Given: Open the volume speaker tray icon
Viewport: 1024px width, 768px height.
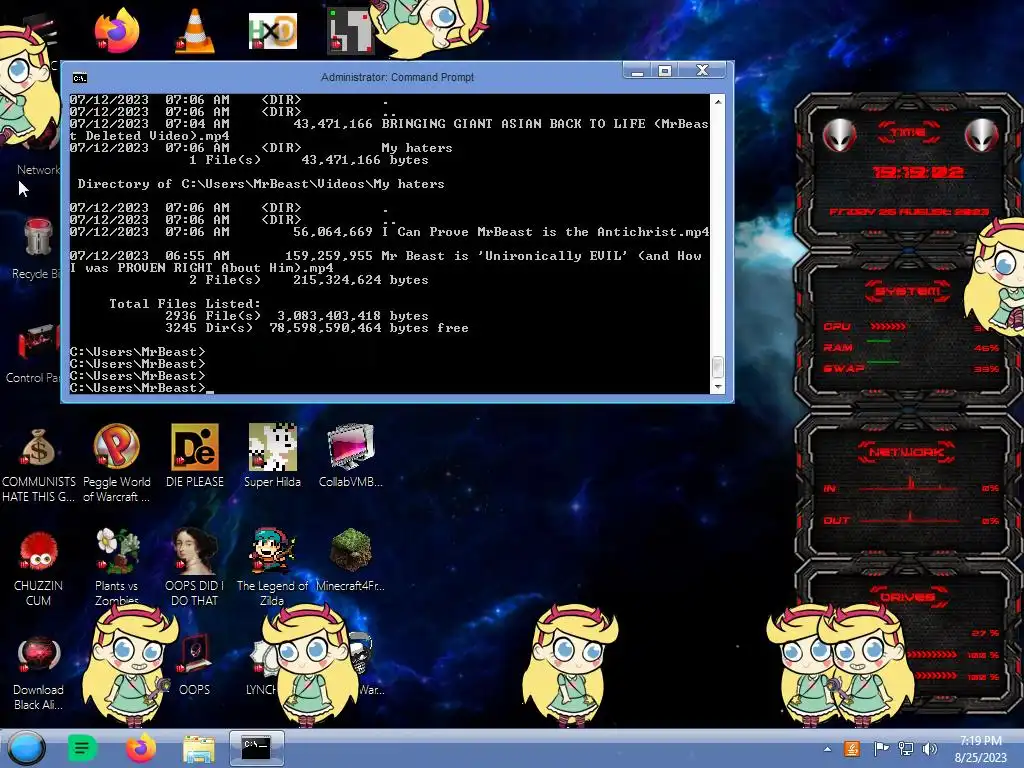Looking at the screenshot, I should click(x=929, y=748).
